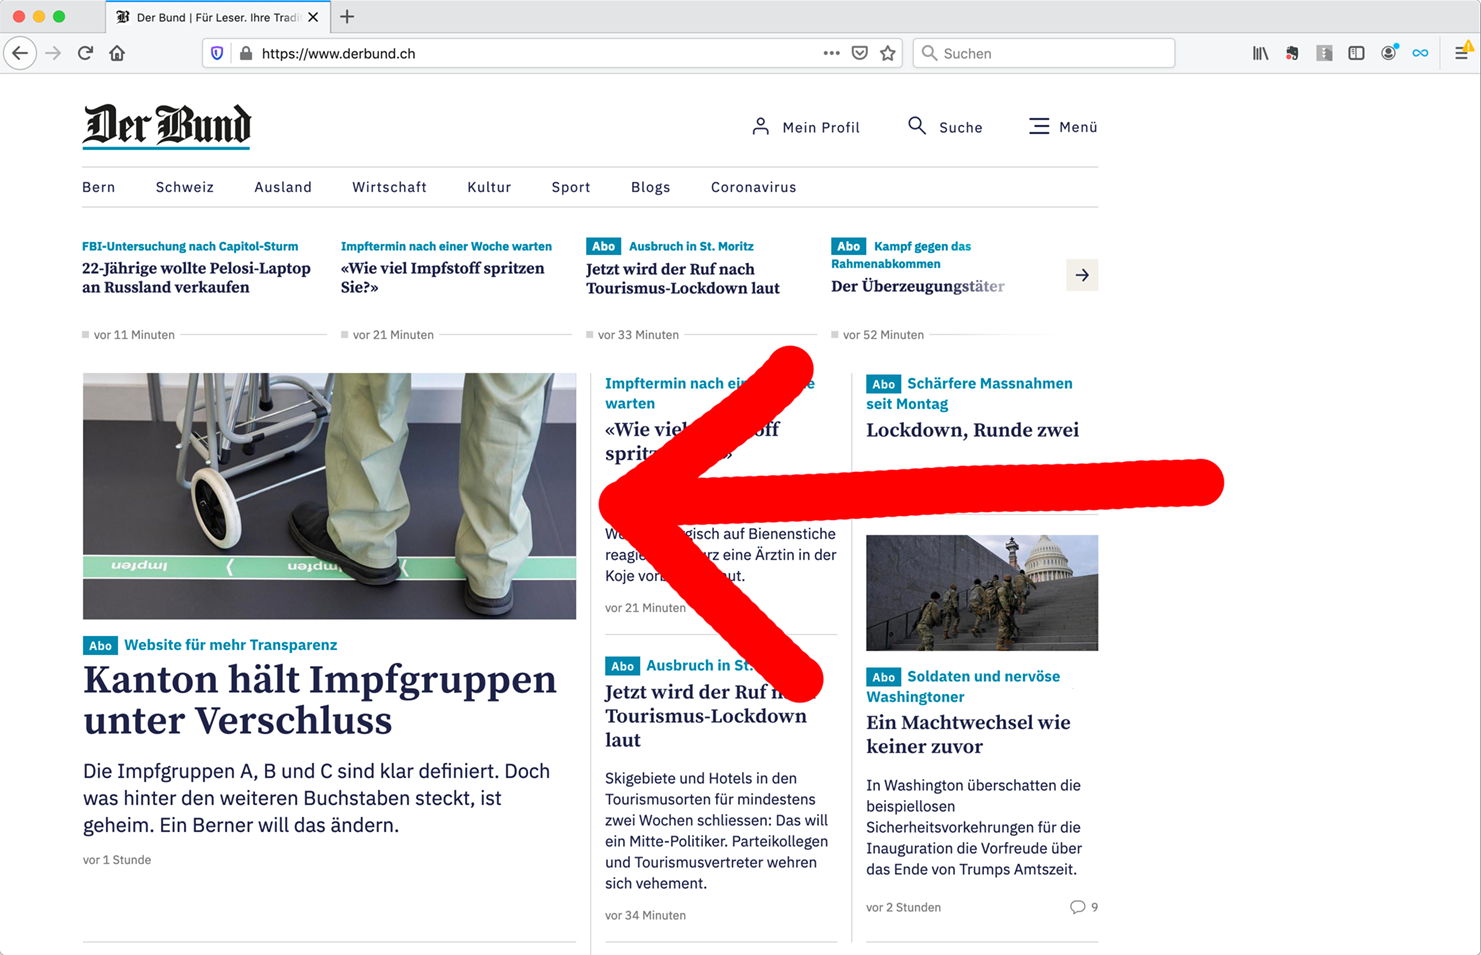Go to the Sport section
This screenshot has height=955, width=1481.
coord(571,187)
